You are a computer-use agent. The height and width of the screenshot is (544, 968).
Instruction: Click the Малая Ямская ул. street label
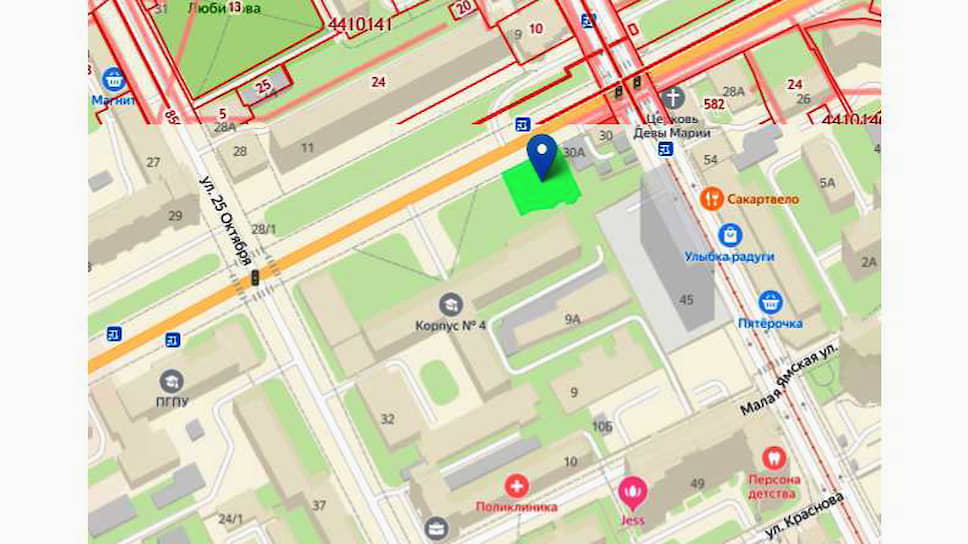(x=788, y=379)
